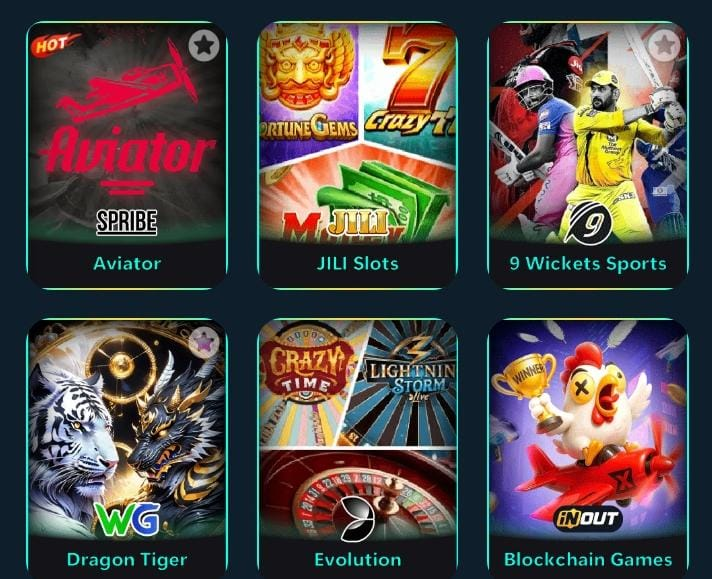The image size is (712, 579).
Task: Select the Fortune Gems thumbnail
Action: [x=310, y=86]
